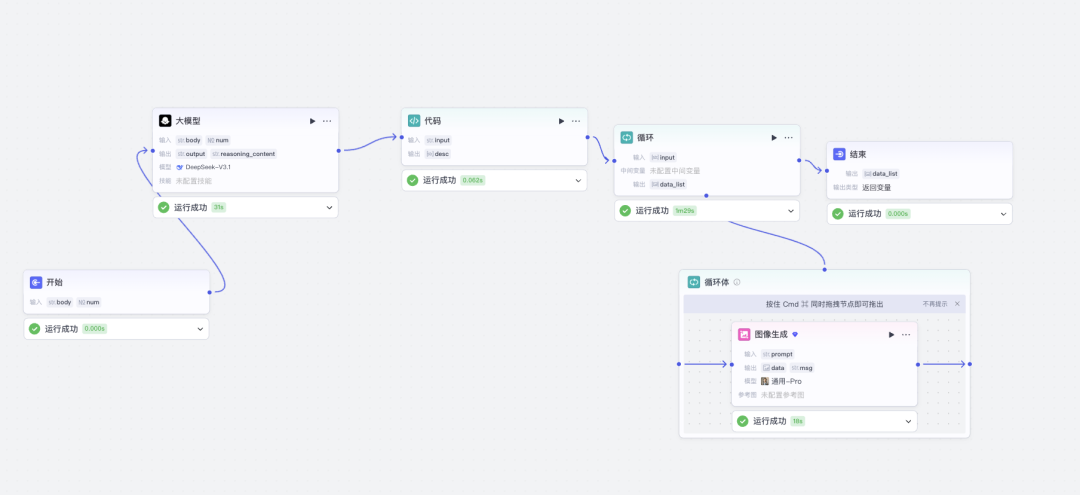
Task: Click 不再提示 to stop showing hint
Action: (x=935, y=304)
